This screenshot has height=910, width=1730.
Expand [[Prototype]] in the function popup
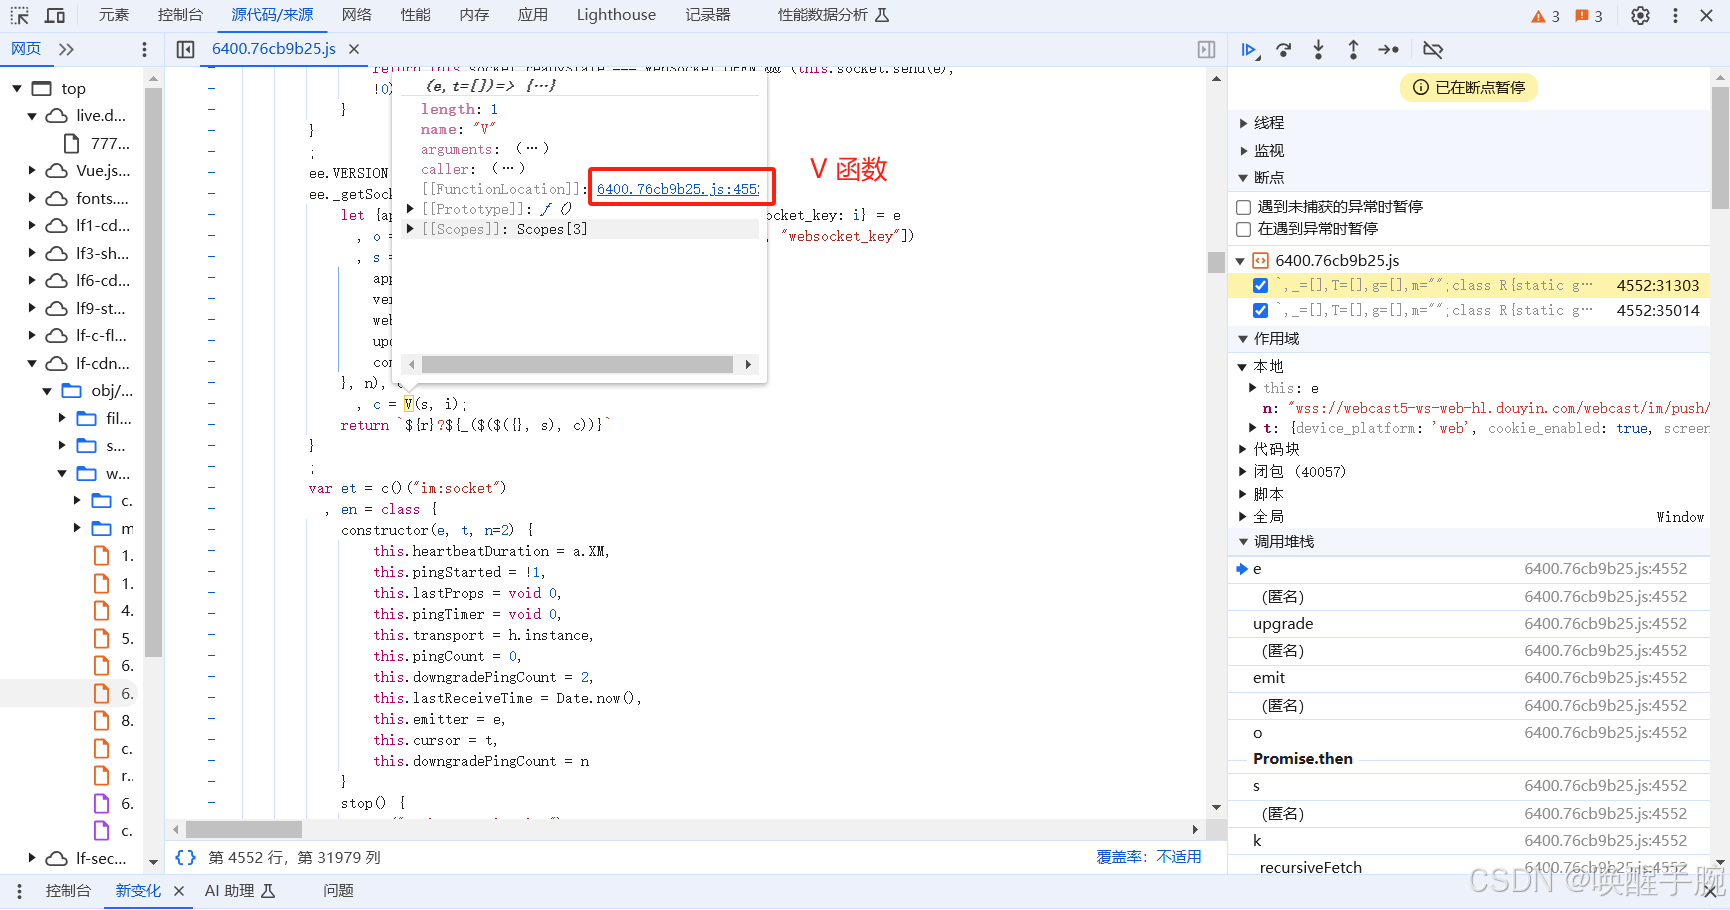click(410, 209)
